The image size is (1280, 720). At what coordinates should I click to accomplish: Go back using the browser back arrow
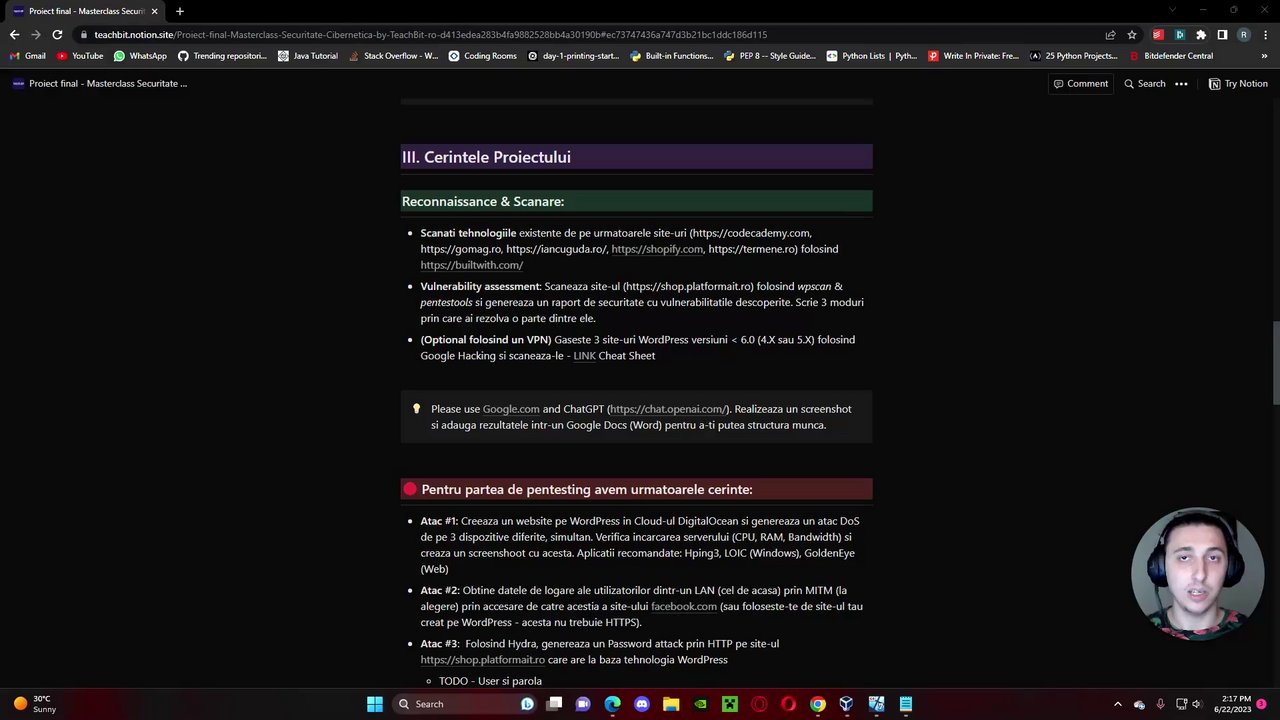tap(14, 34)
